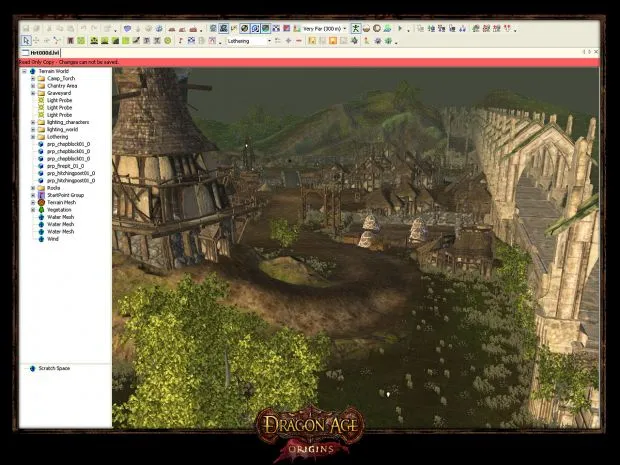Viewport: 620px width, 465px height.
Task: Toggle the character figure button beside view distance
Action: 355,28
